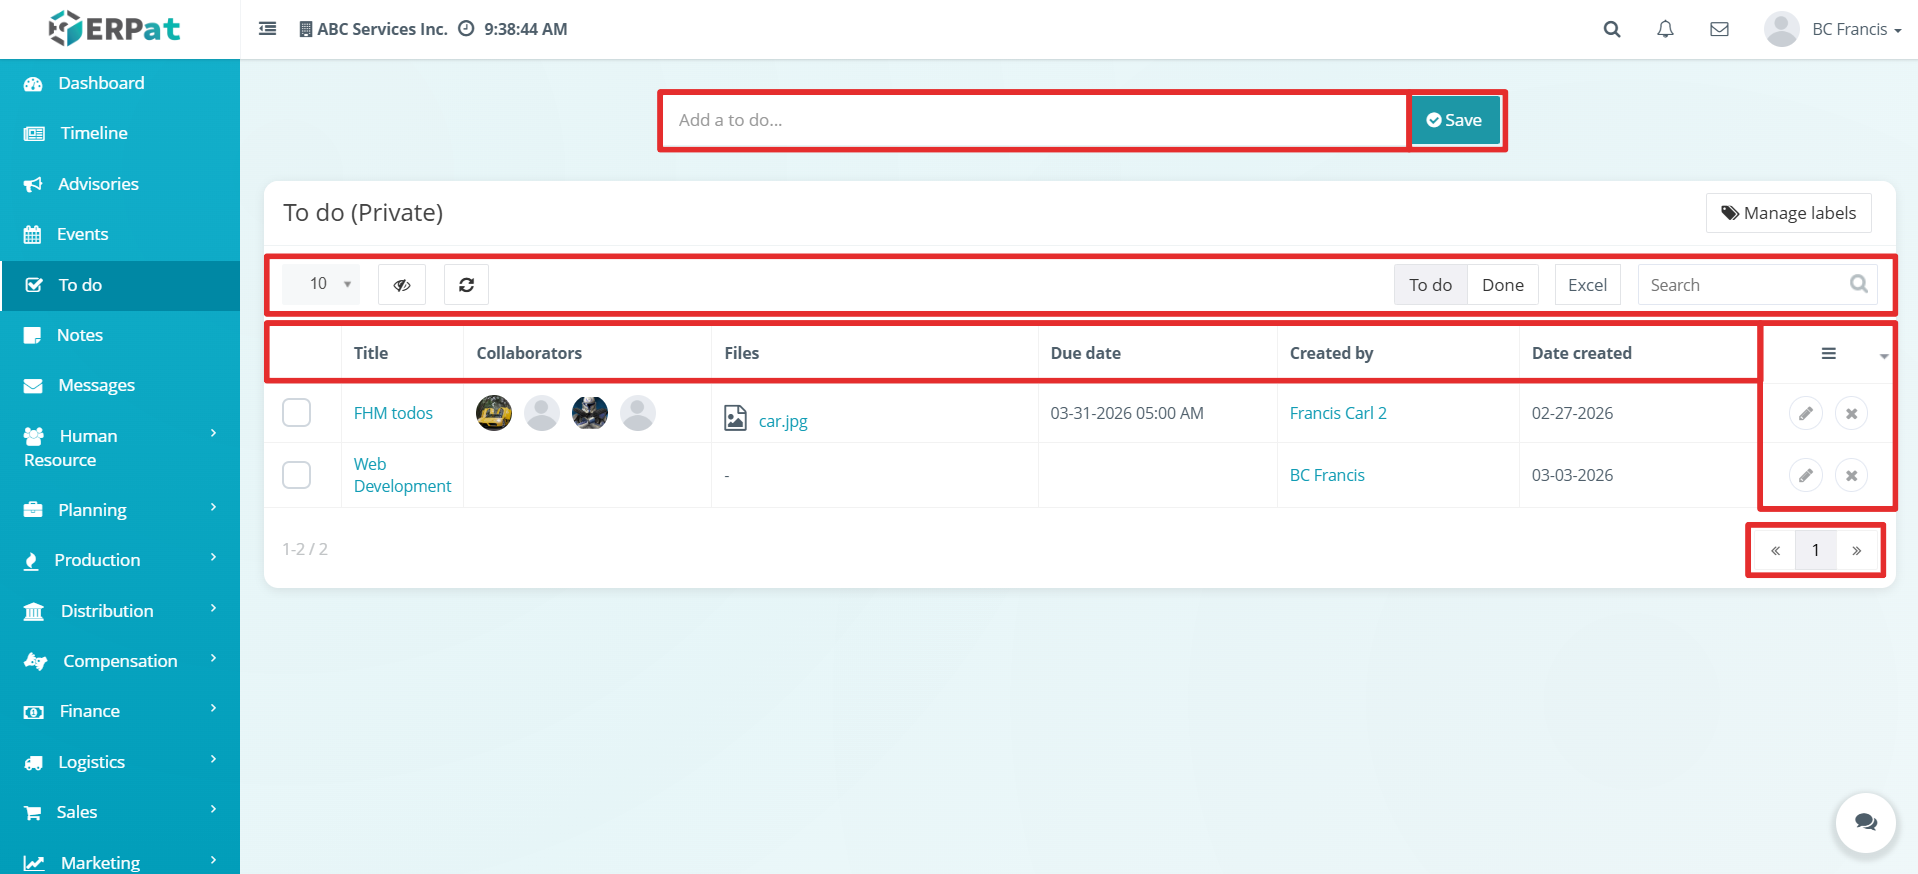Open the floating chat bubble icon
The width and height of the screenshot is (1918, 874).
(x=1866, y=822)
